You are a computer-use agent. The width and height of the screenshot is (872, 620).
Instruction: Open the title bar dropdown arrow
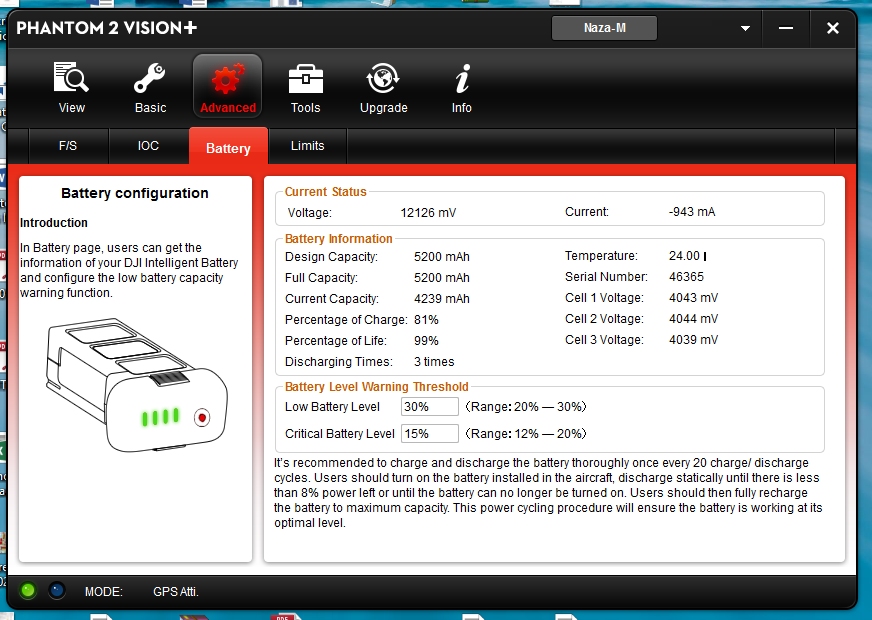[745, 28]
